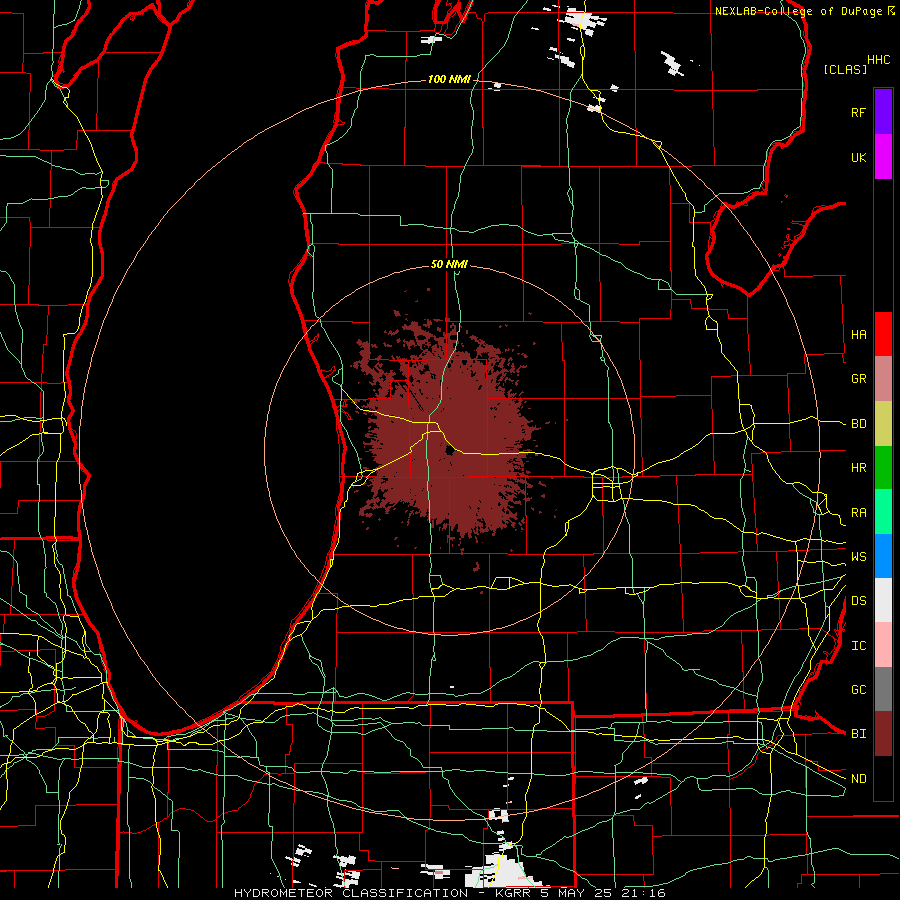Viewport: 900px width, 900px height.
Task: Pick the dark green HR color swatch
Action: (x=883, y=467)
